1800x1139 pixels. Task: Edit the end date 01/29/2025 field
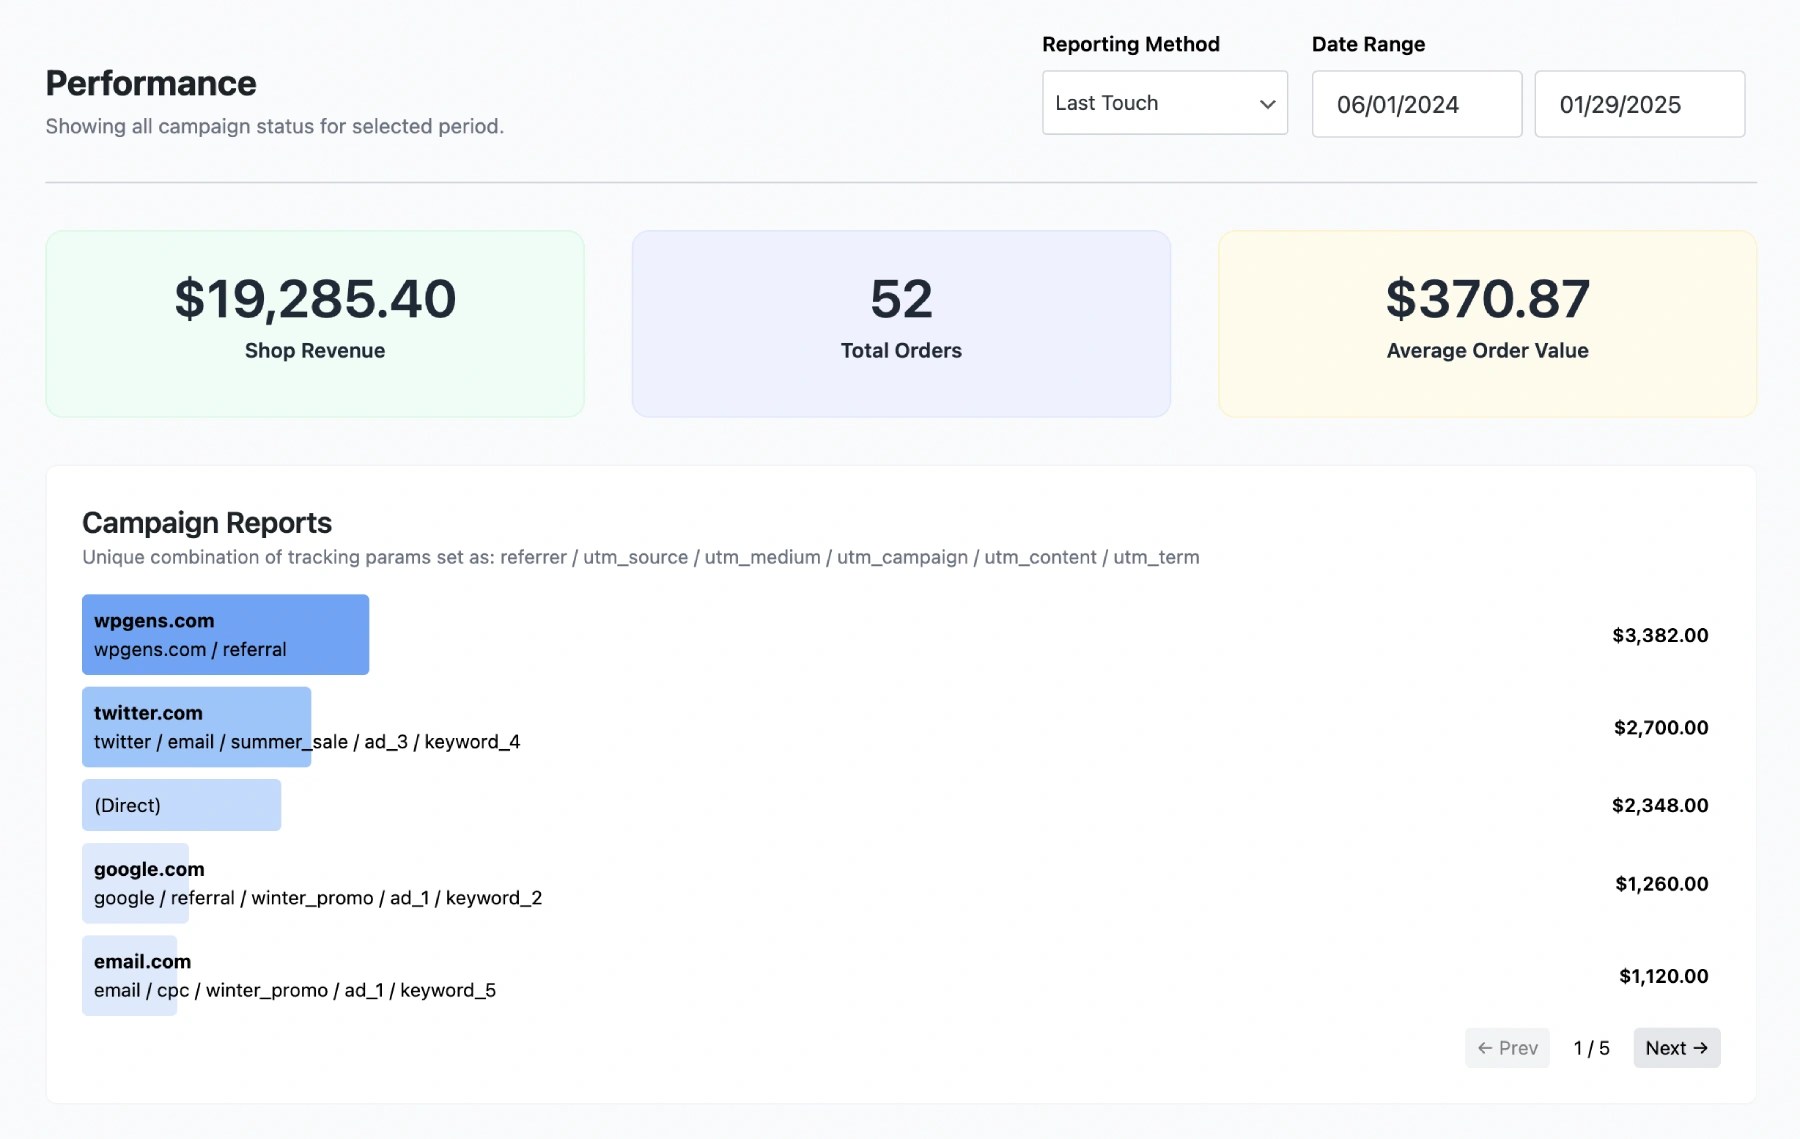pyautogui.click(x=1639, y=104)
